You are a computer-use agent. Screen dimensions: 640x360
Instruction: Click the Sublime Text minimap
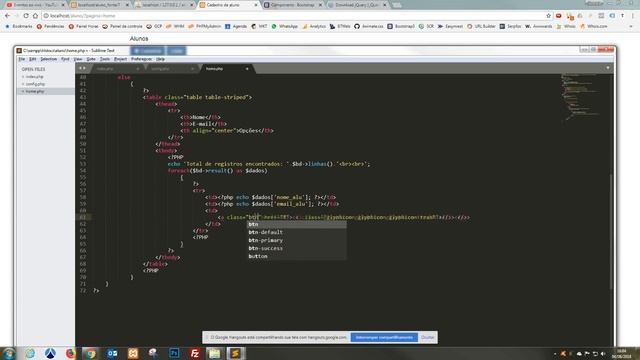click(582, 98)
